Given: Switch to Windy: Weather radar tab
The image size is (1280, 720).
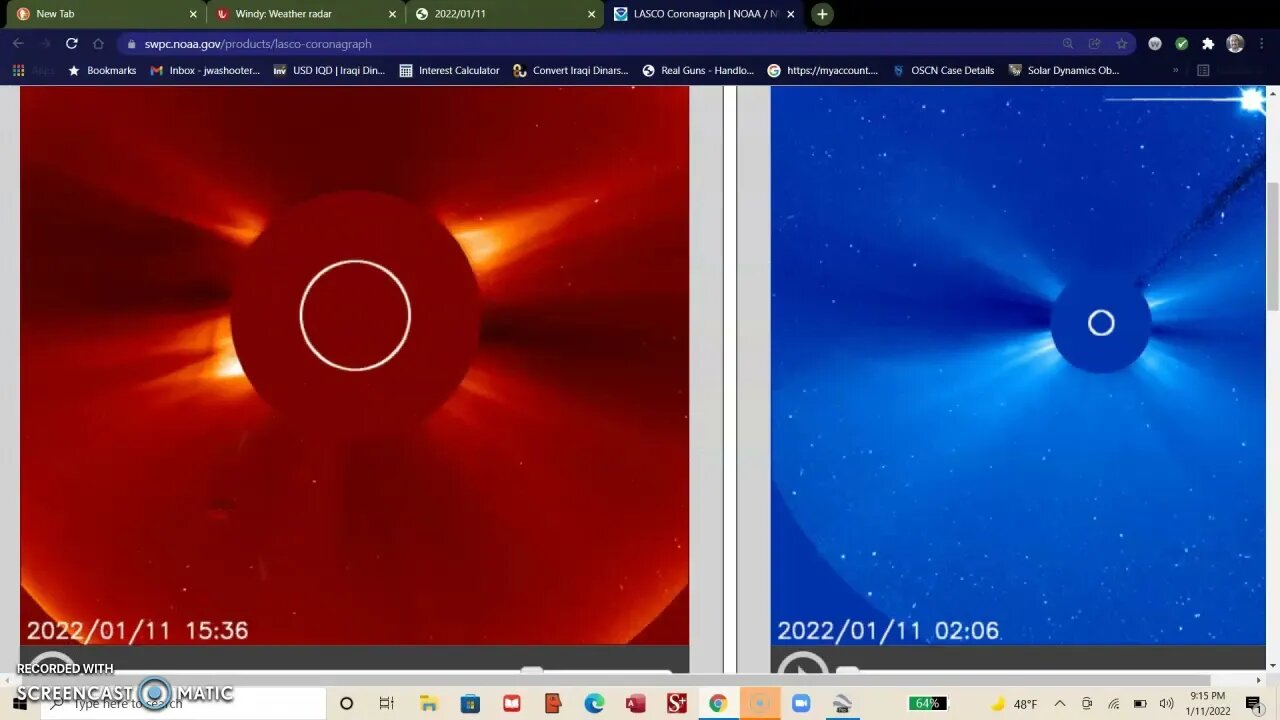Looking at the screenshot, I should [x=308, y=14].
